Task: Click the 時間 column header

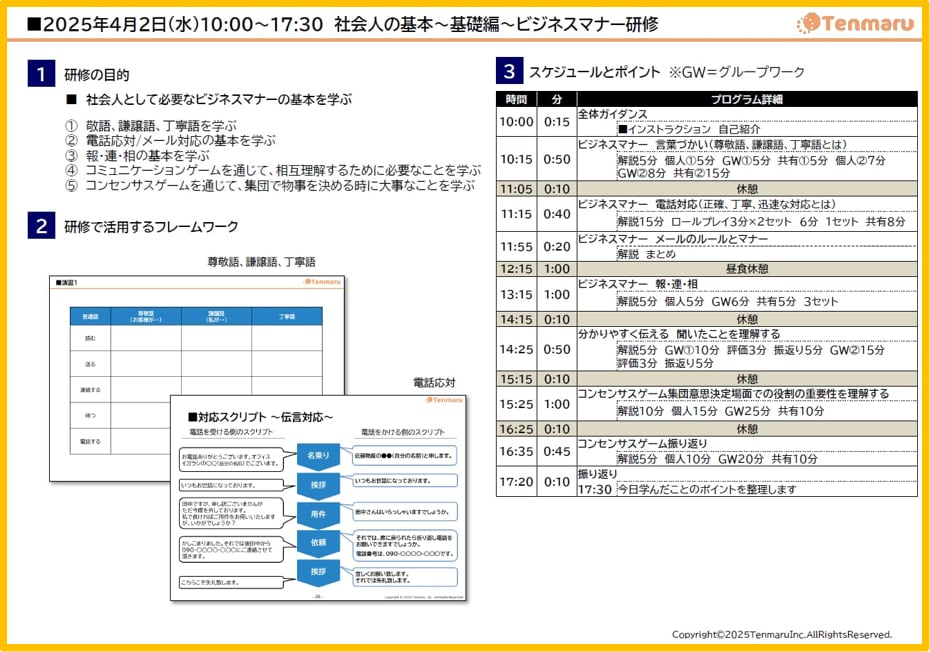Action: (x=516, y=99)
